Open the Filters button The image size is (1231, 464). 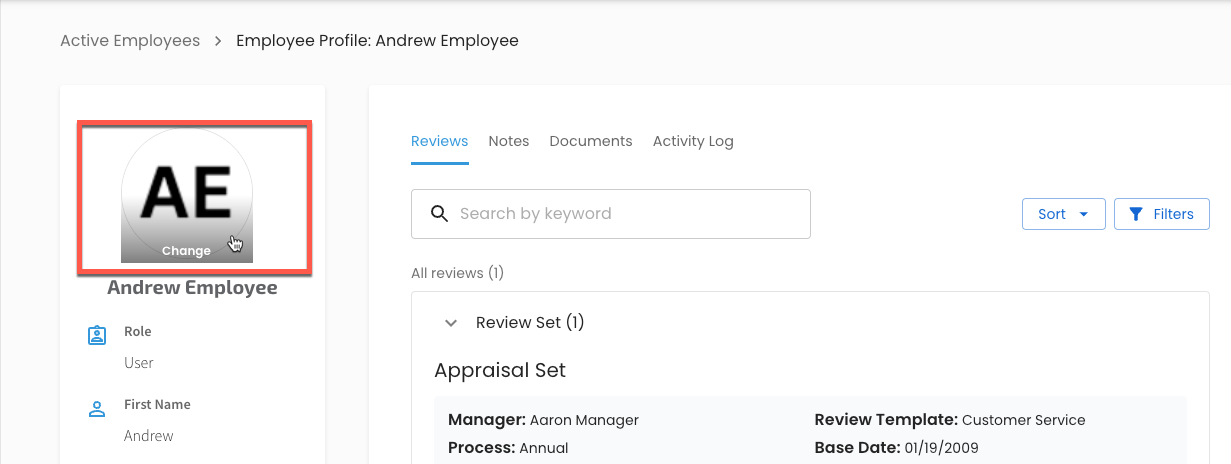pos(1162,214)
